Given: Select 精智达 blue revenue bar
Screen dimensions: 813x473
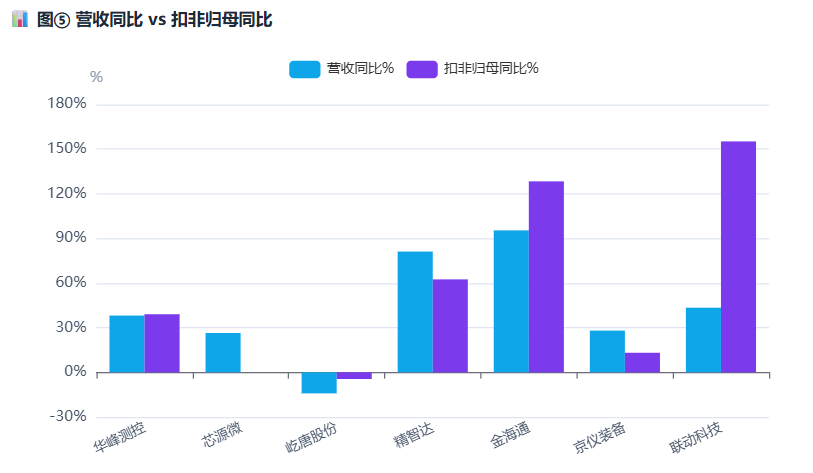Looking at the screenshot, I should (x=415, y=312).
